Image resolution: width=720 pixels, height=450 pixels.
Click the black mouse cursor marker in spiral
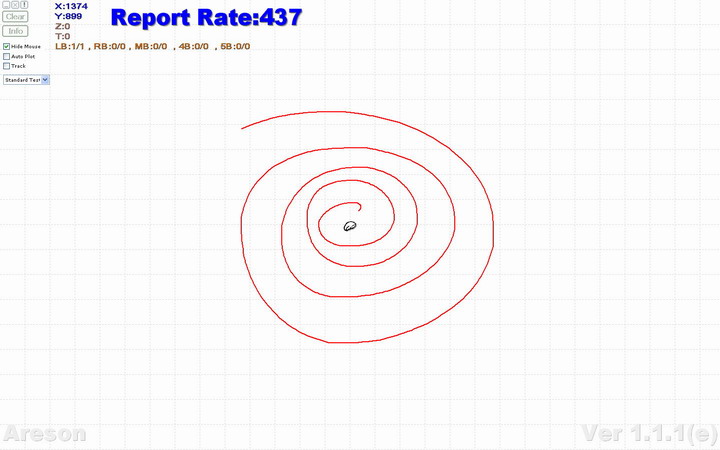click(x=350, y=226)
